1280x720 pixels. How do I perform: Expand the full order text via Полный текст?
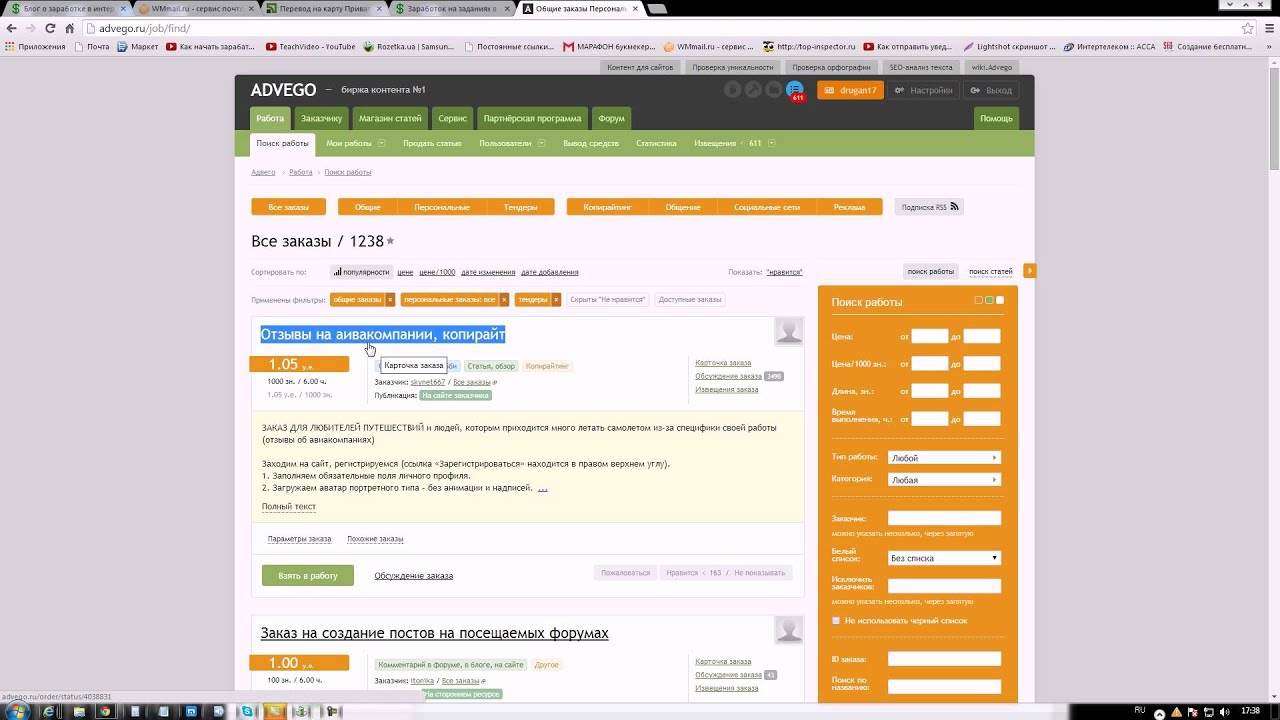pyautogui.click(x=289, y=507)
